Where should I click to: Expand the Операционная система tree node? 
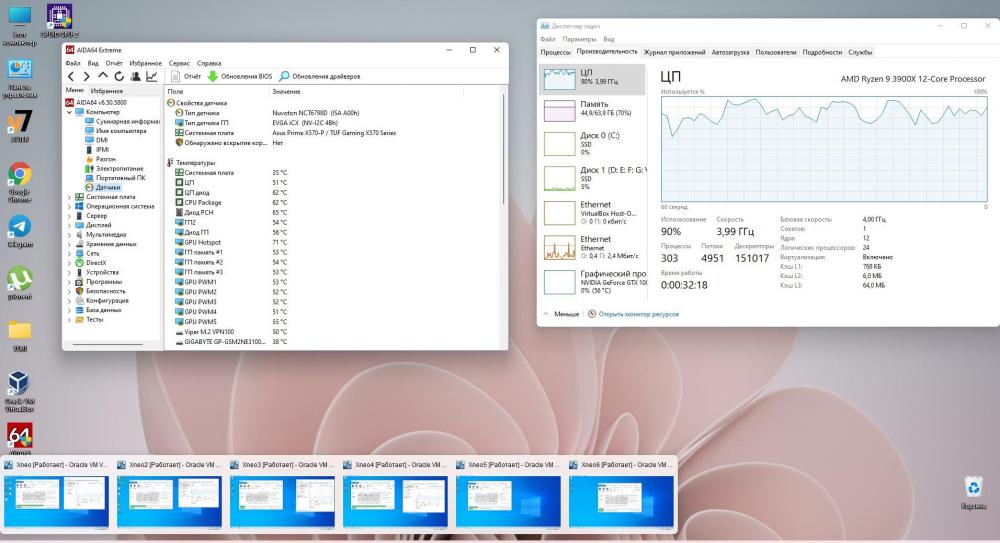pyautogui.click(x=70, y=207)
